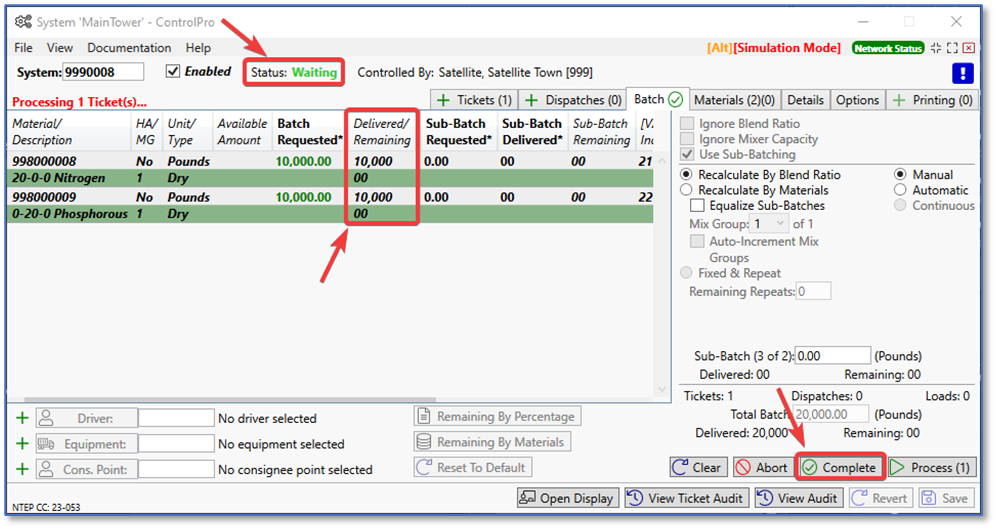Toggle the Enabled checkbox
Screen dimensions: 996x529
tap(173, 72)
